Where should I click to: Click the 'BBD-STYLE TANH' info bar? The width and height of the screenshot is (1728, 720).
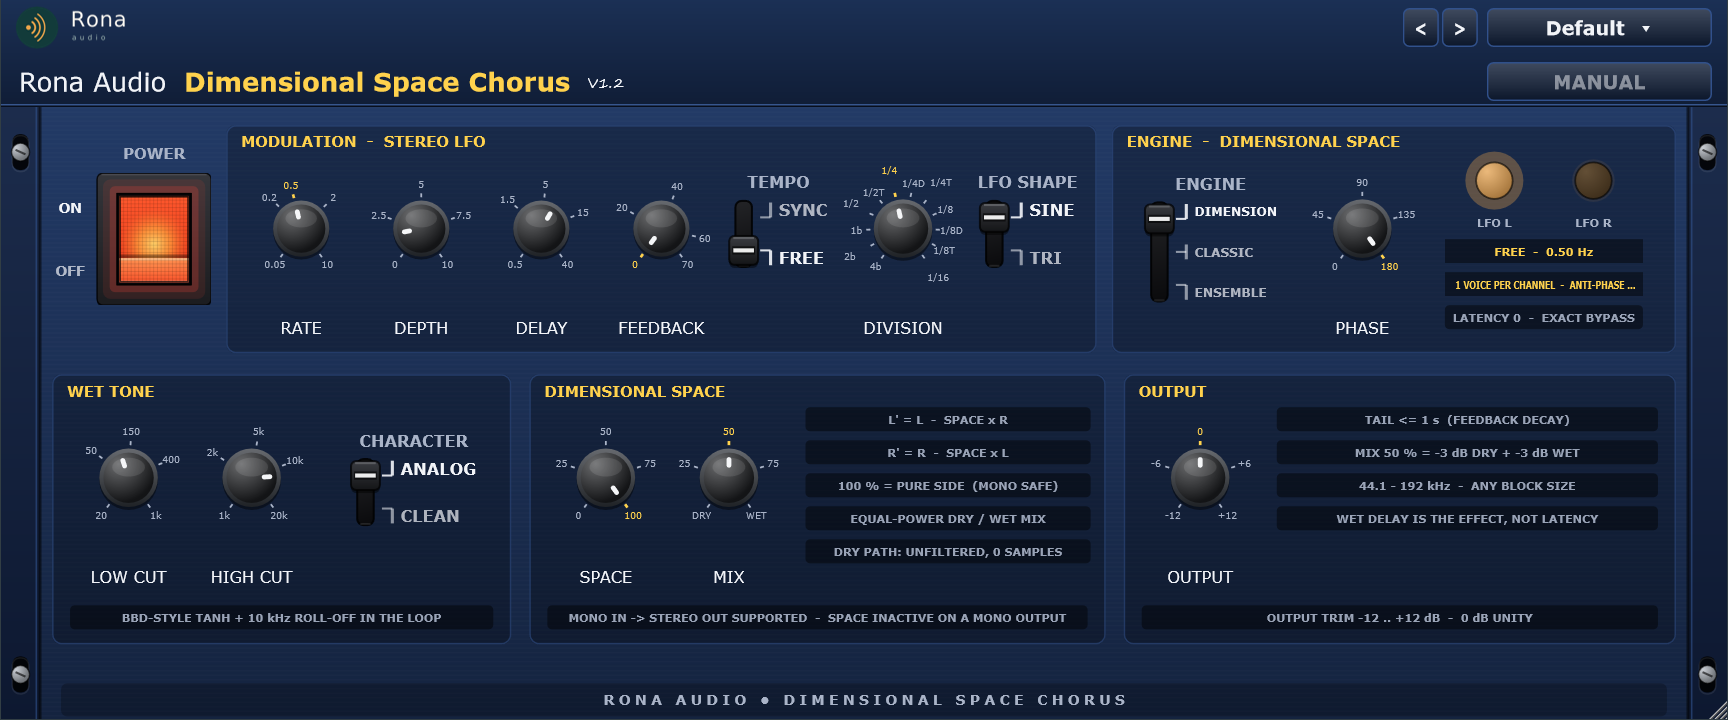[281, 618]
